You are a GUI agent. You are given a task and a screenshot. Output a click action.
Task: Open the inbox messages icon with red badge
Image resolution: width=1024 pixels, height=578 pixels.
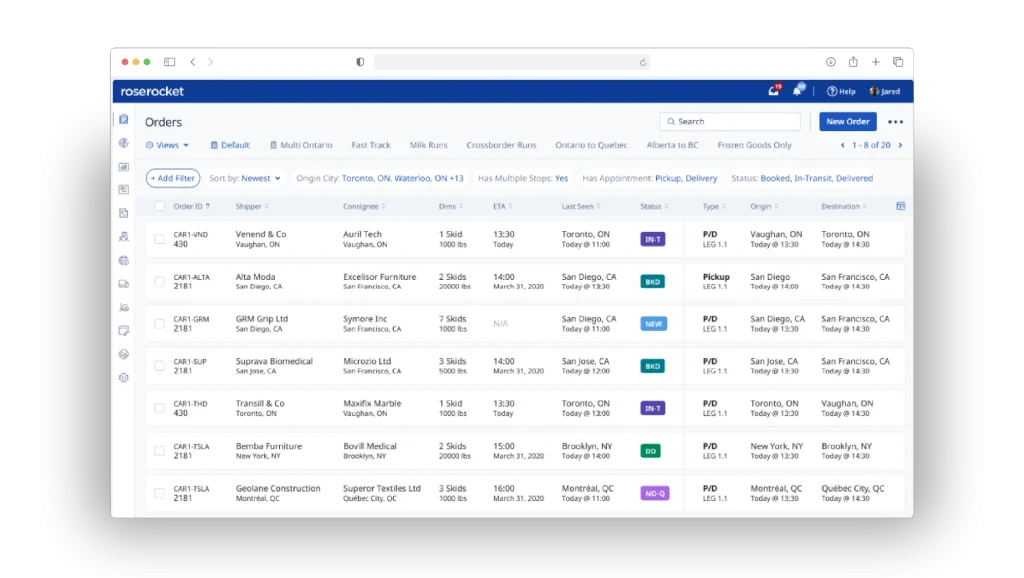[775, 91]
